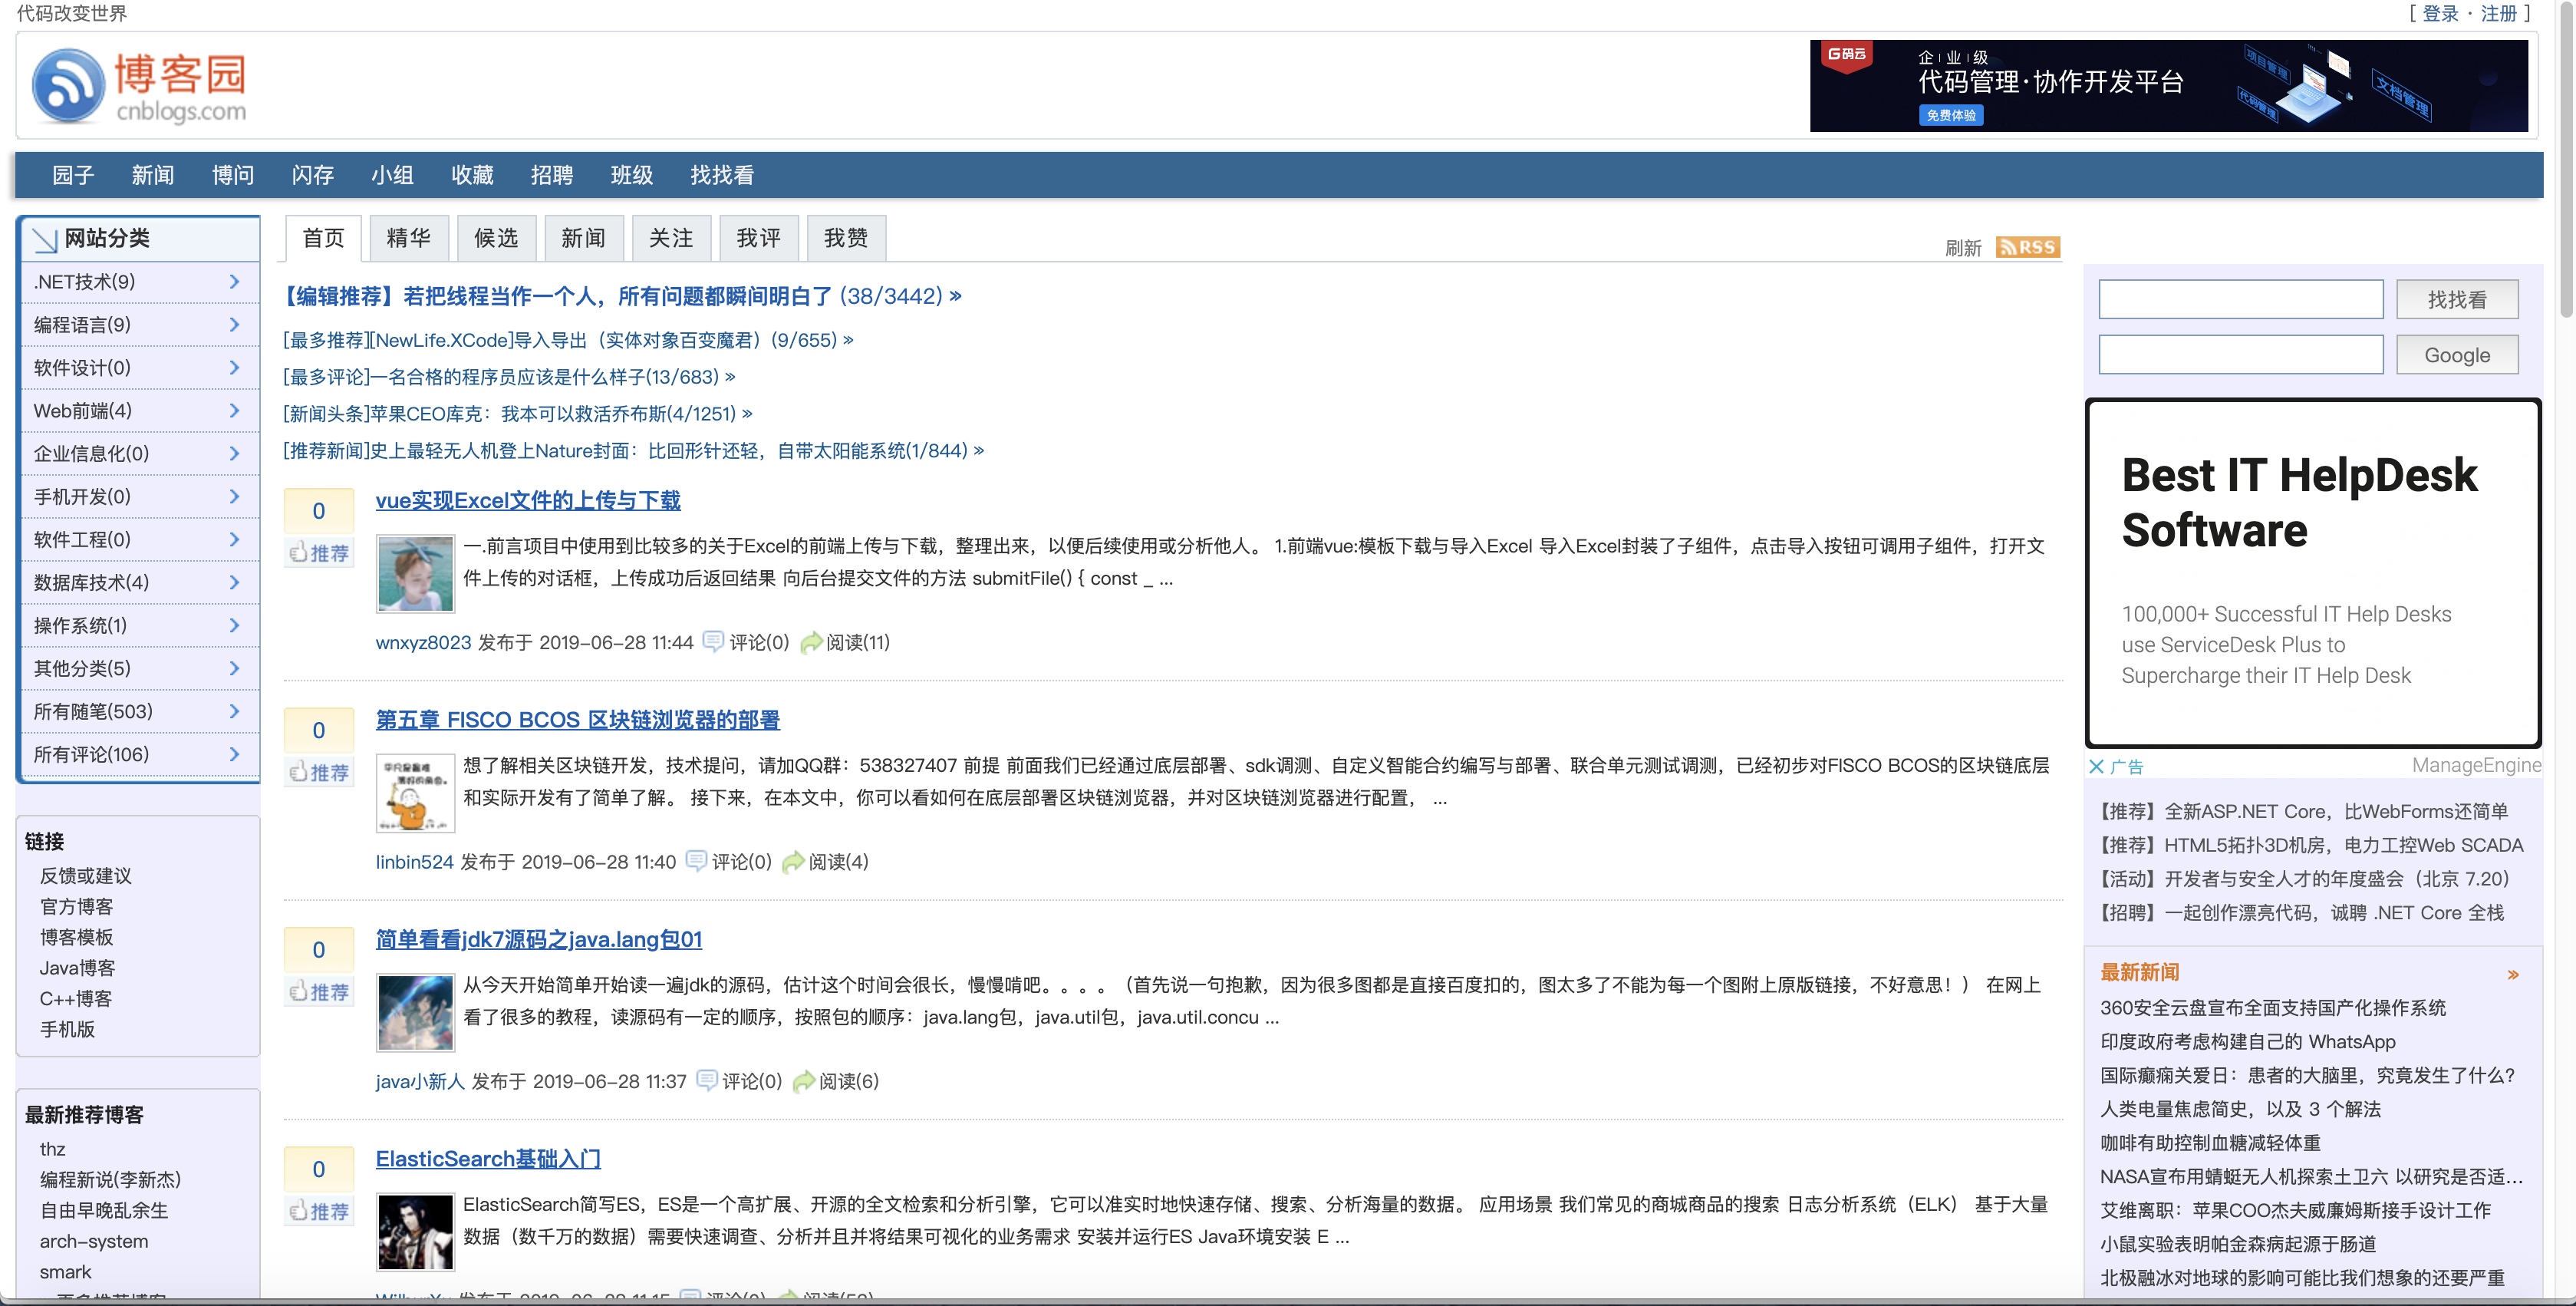The width and height of the screenshot is (2576, 1306).
Task: Open the ElasticSearch基础入门 article link
Action: [487, 1158]
